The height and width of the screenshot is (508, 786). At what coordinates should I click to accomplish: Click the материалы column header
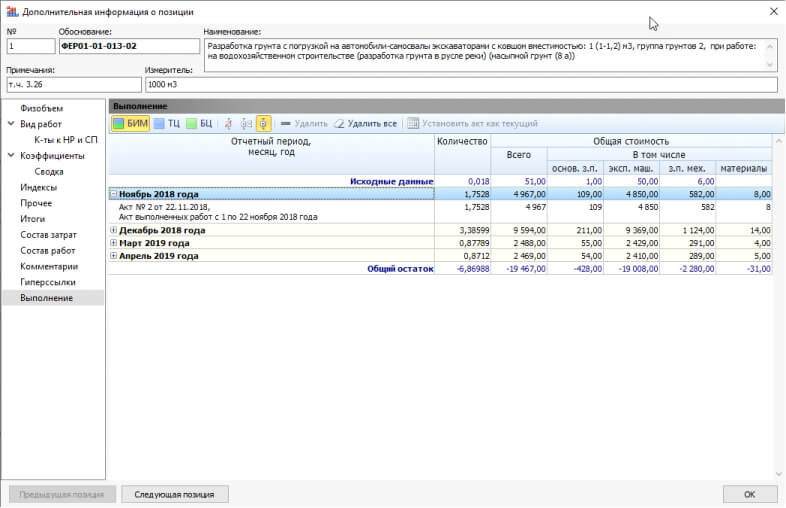coord(744,168)
